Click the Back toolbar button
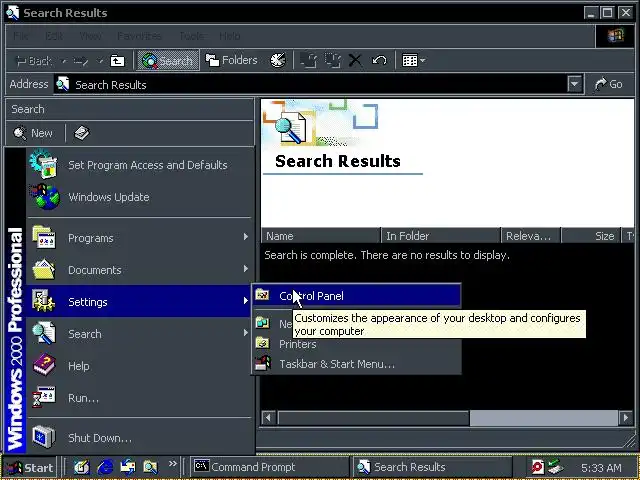 (x=34, y=61)
